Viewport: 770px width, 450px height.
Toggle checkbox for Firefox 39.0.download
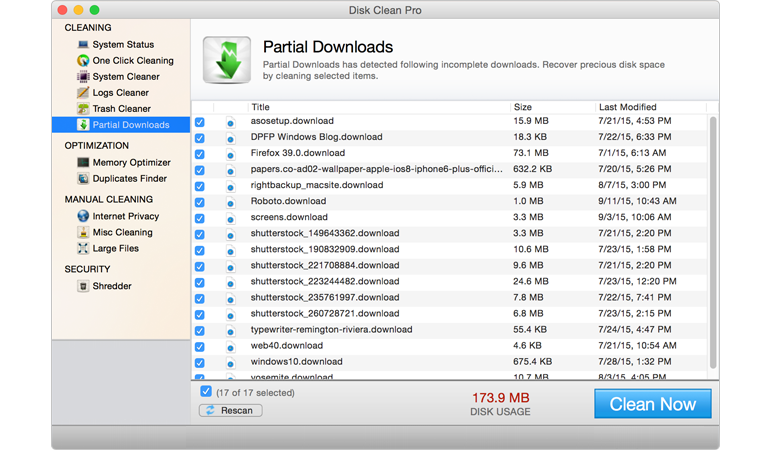click(x=200, y=154)
